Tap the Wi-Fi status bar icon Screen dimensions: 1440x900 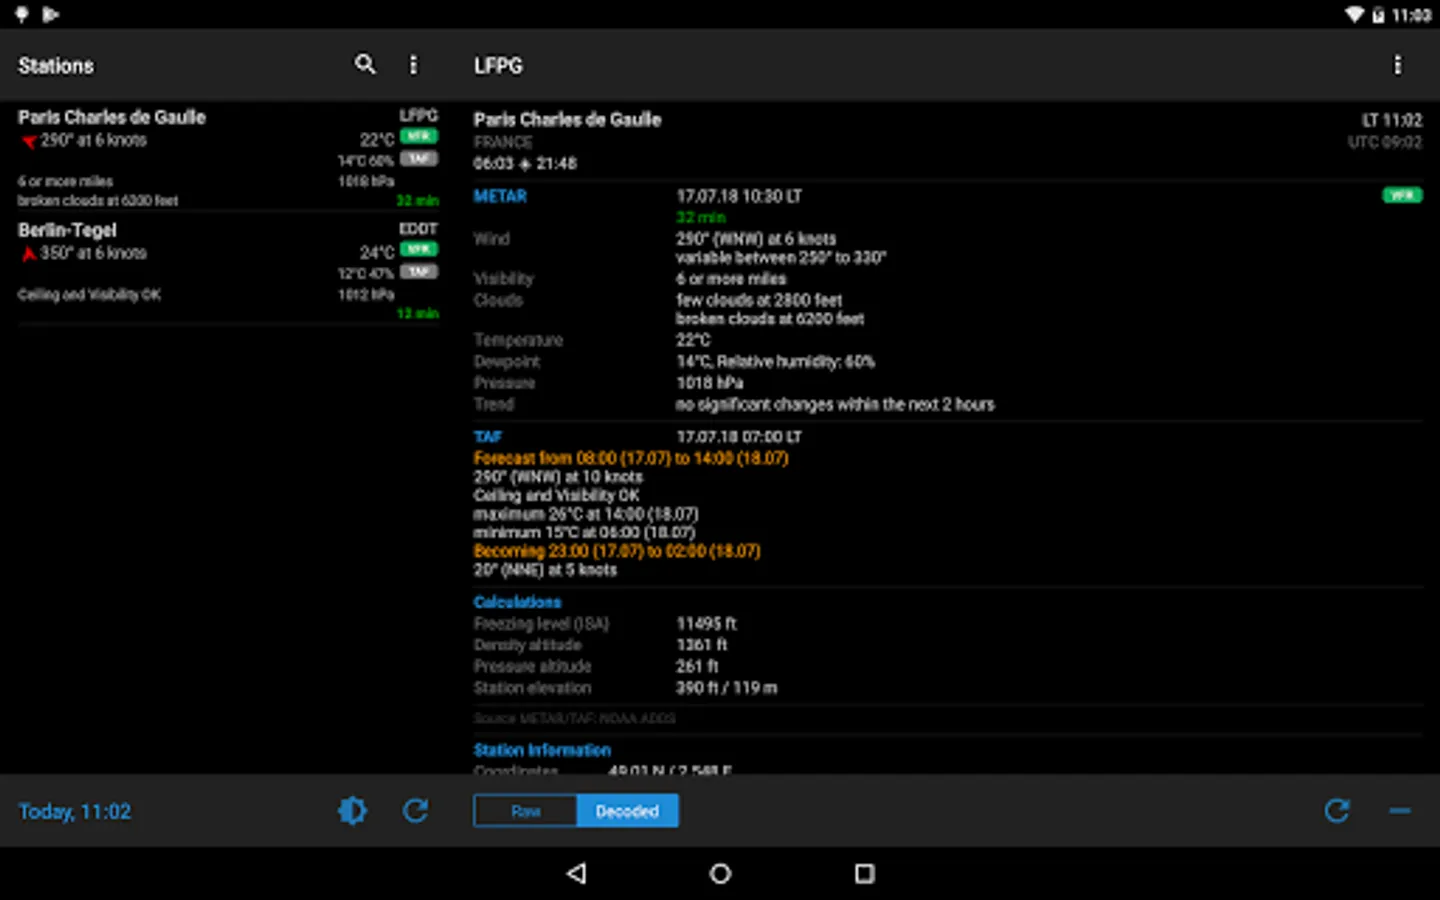tap(1354, 15)
